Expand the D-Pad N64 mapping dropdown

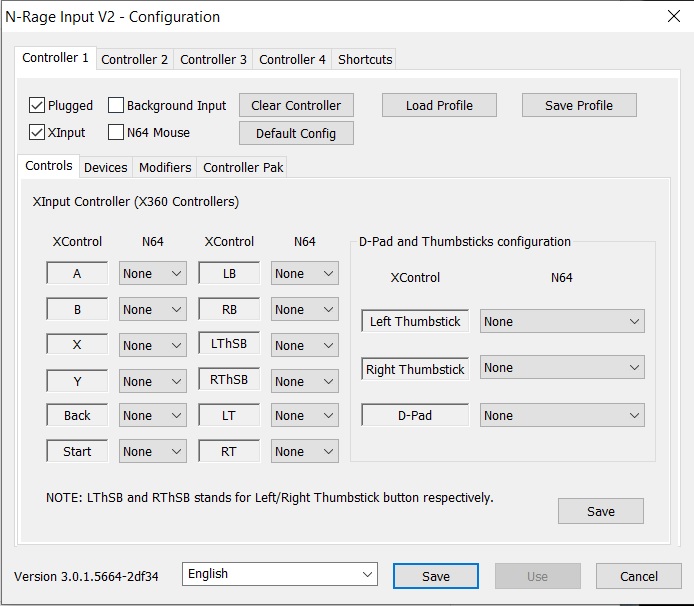click(x=562, y=415)
